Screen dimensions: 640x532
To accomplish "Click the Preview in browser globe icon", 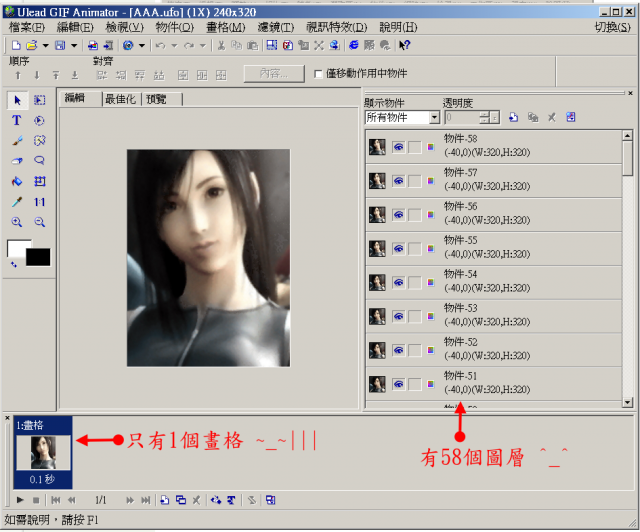I will [128, 45].
